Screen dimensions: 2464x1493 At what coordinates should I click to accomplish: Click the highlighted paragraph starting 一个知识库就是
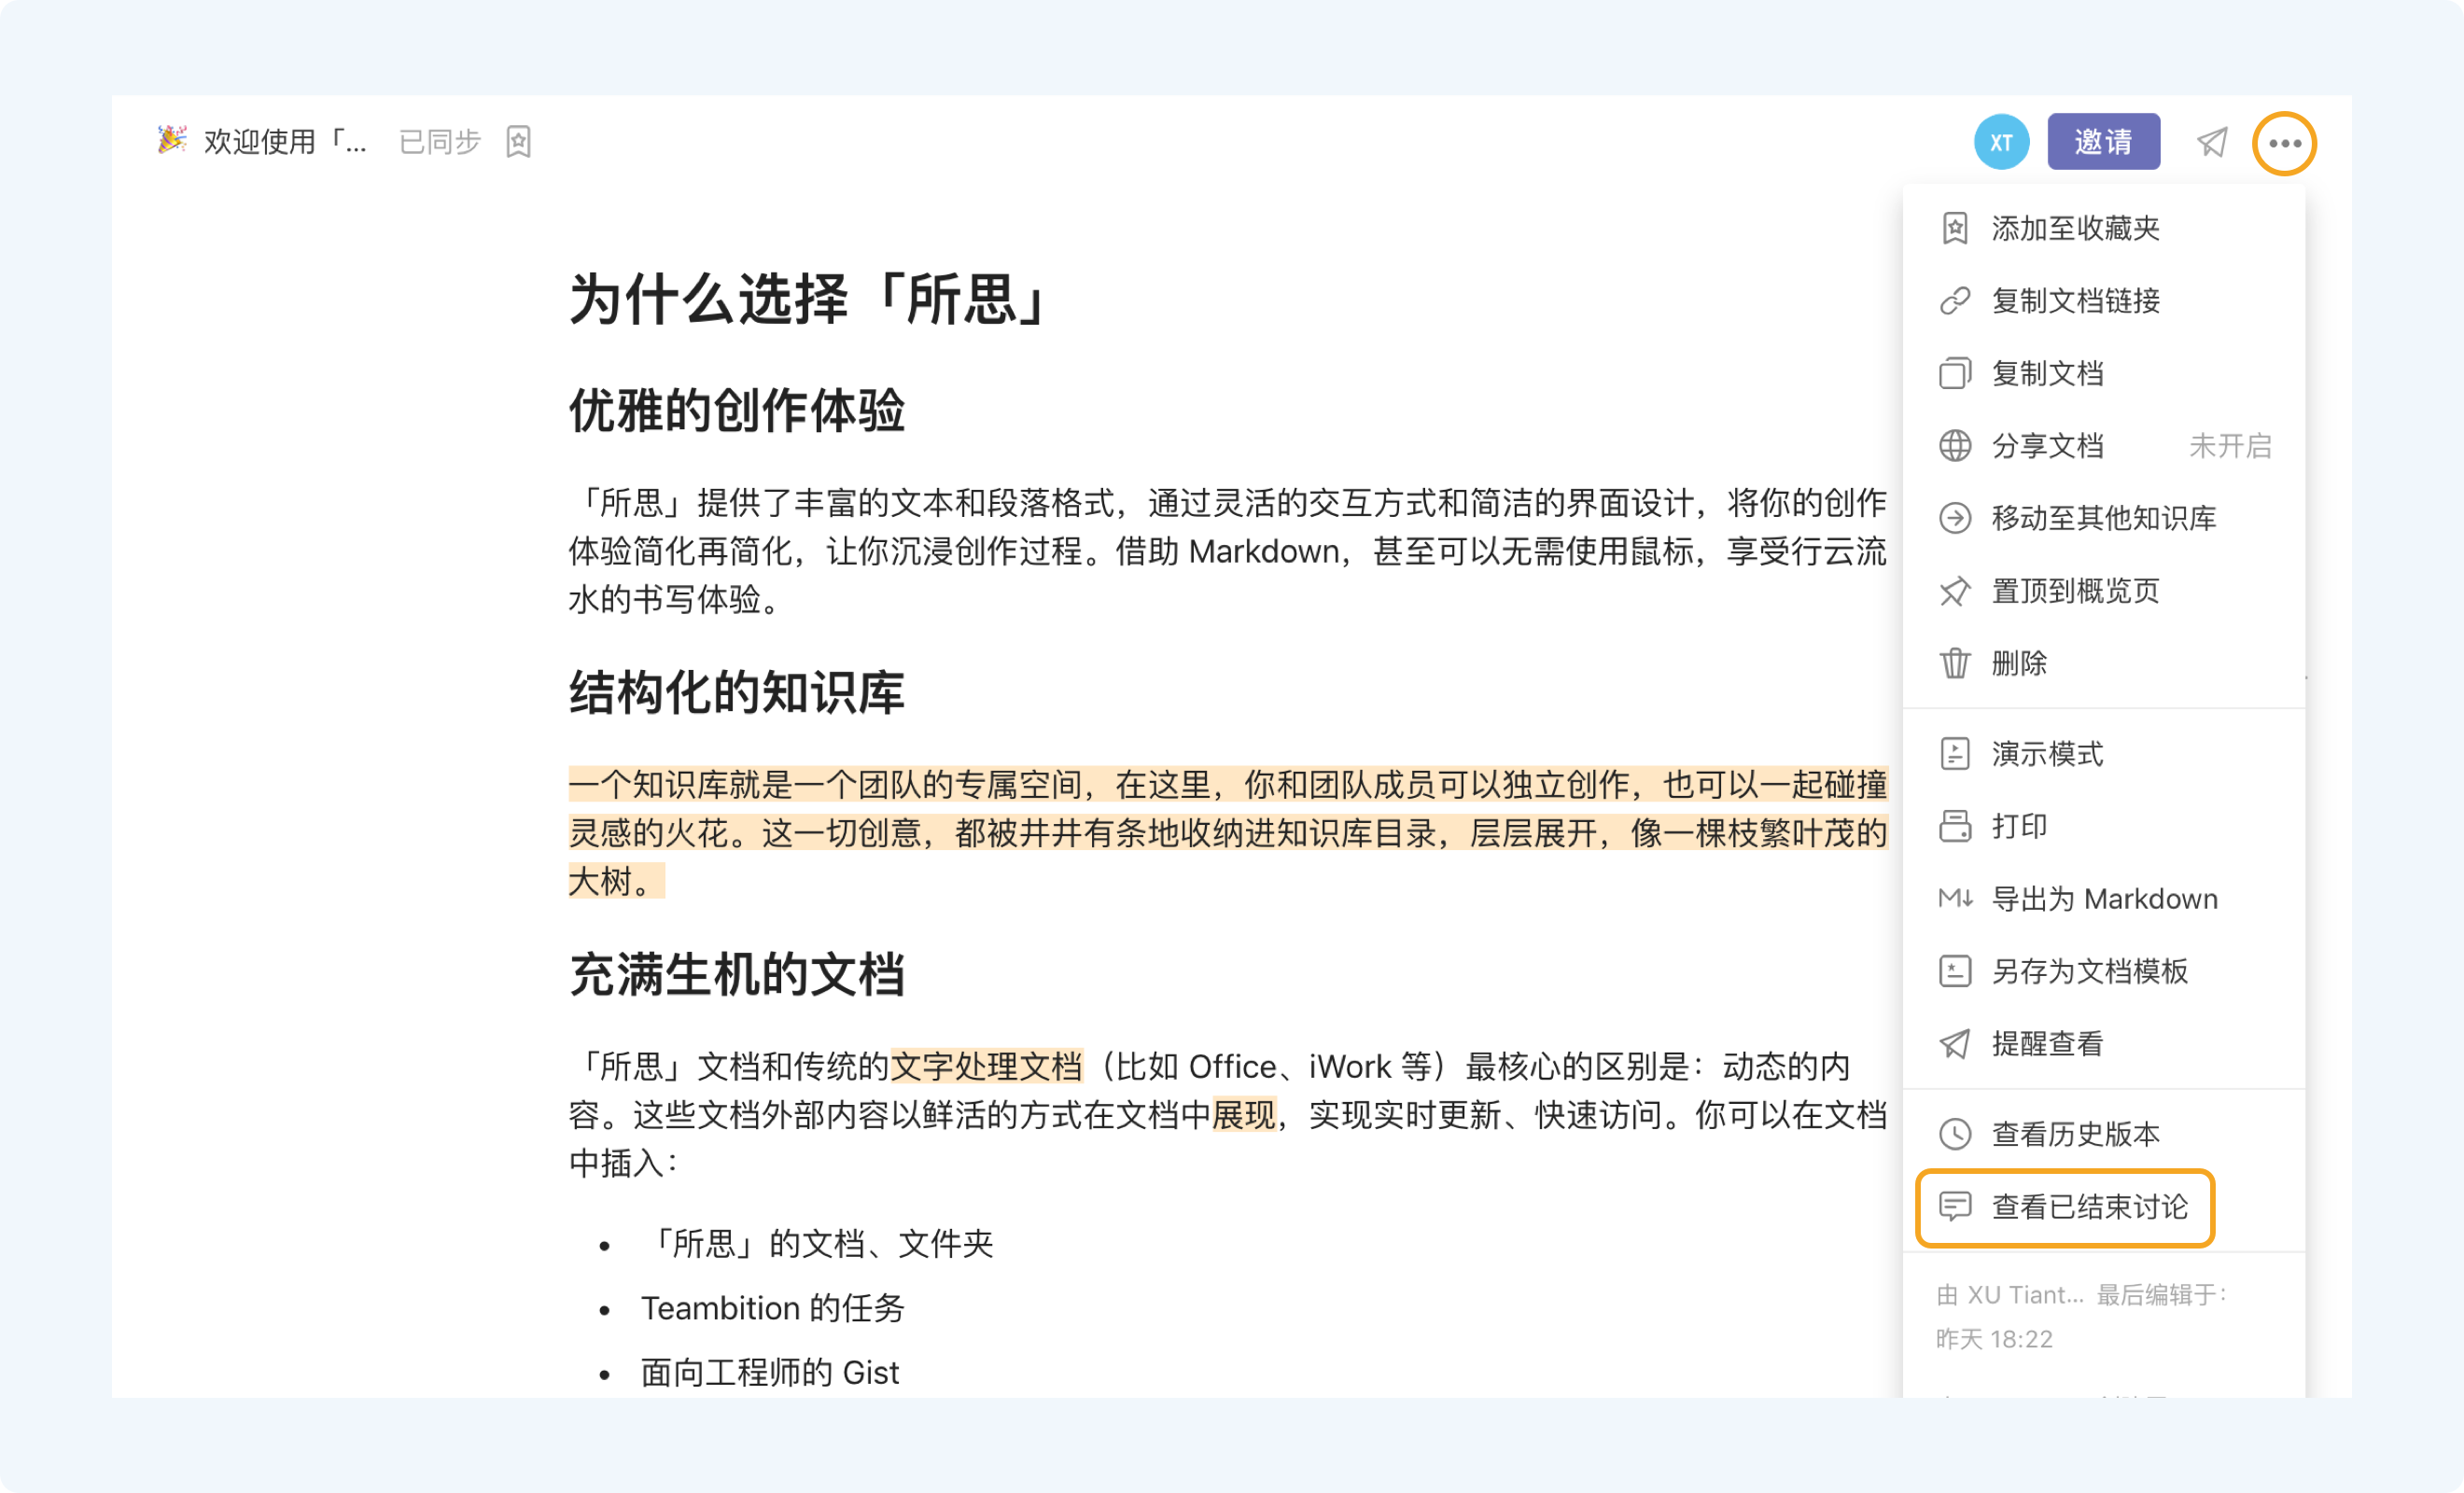tap(1228, 833)
